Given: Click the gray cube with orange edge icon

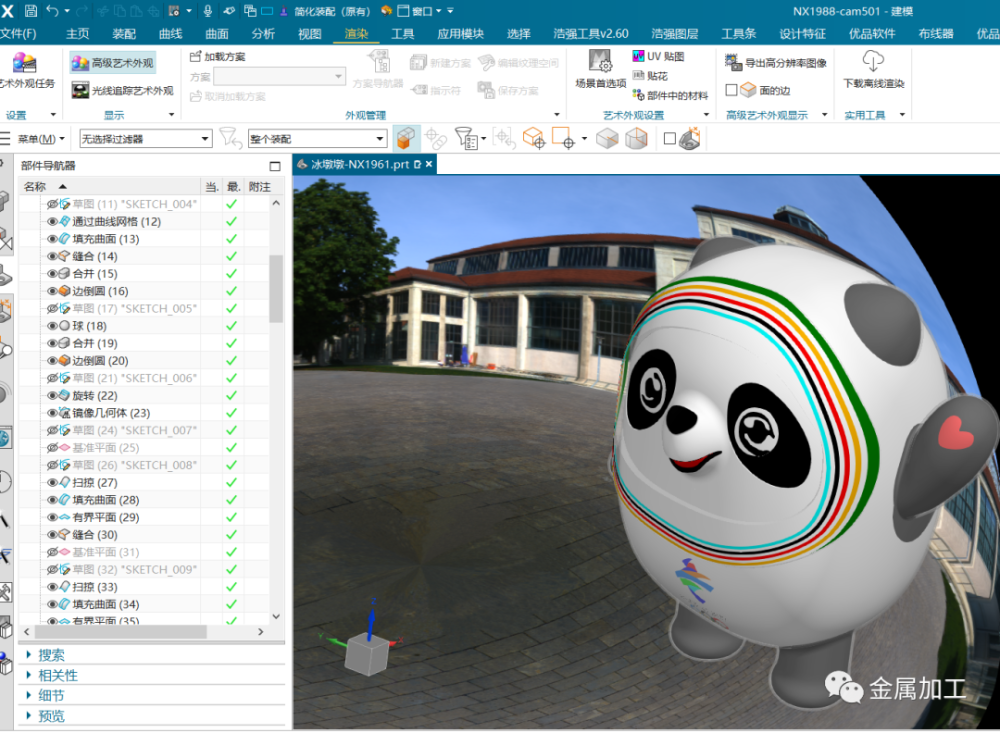Looking at the screenshot, I should (x=607, y=138).
